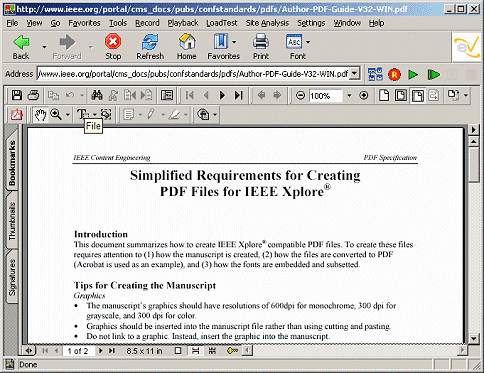The image size is (484, 373).
Task: Toggle the navigation pane icon
Action: (x=167, y=96)
